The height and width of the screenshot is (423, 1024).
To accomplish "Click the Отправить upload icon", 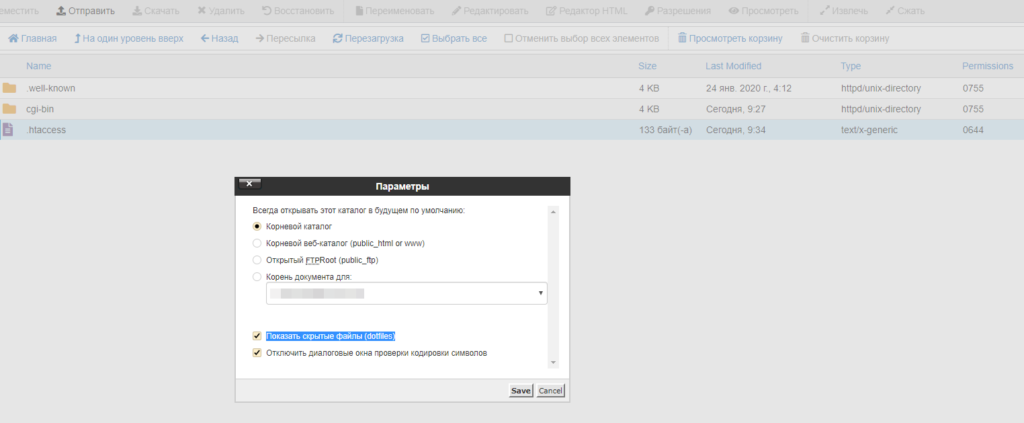I will pyautogui.click(x=61, y=11).
